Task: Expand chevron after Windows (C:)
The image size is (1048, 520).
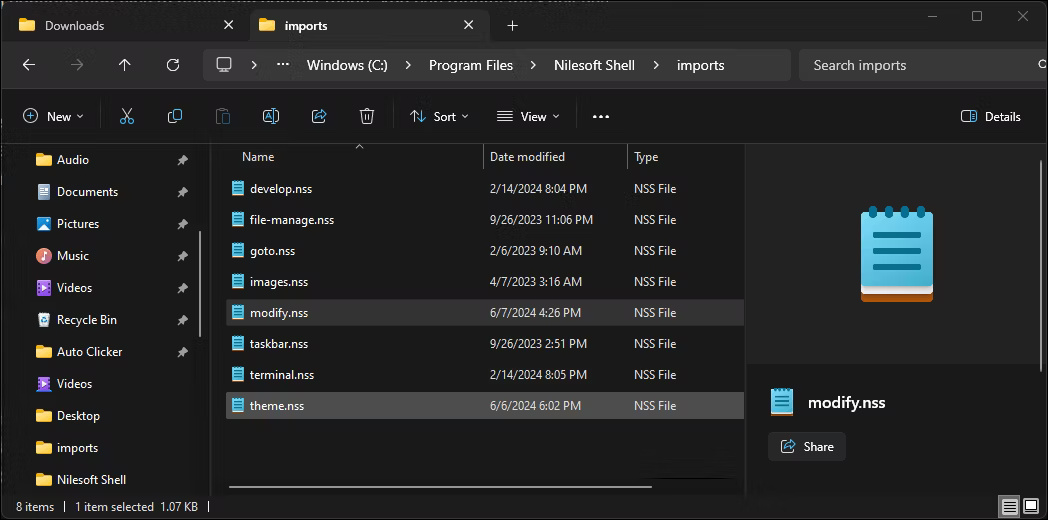Action: coord(408,65)
